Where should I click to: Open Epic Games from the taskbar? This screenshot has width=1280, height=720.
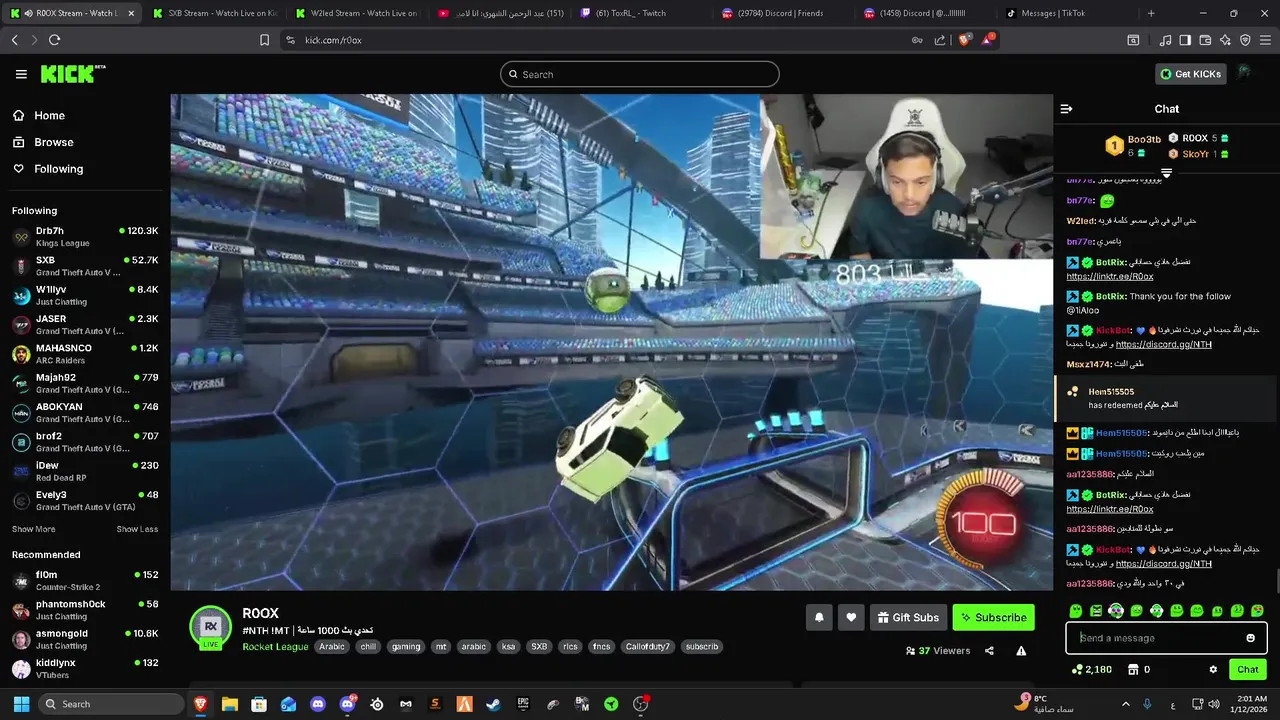(523, 704)
